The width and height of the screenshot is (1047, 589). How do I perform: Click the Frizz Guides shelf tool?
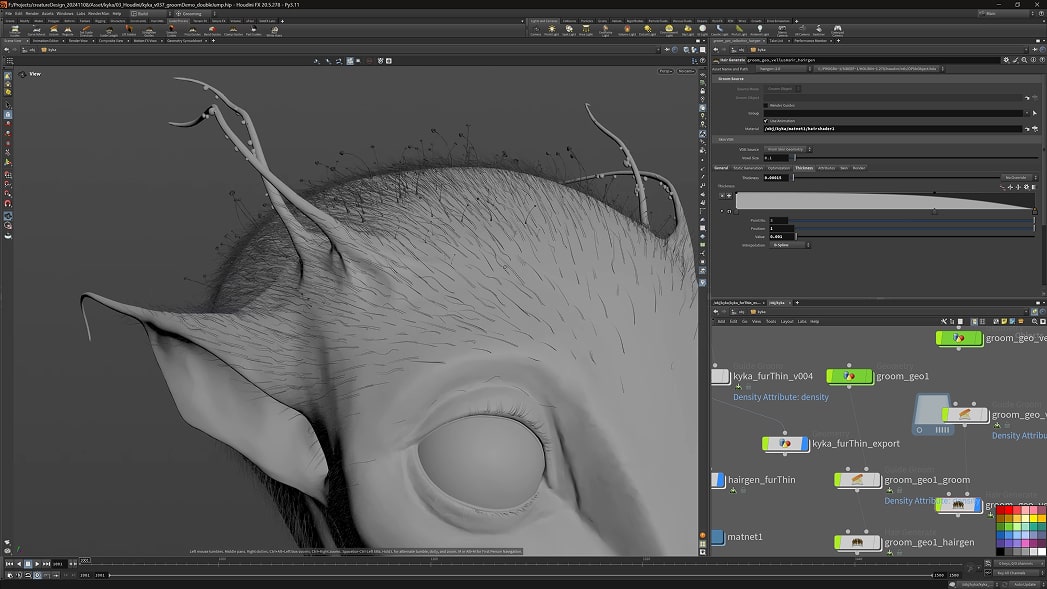pos(192,31)
